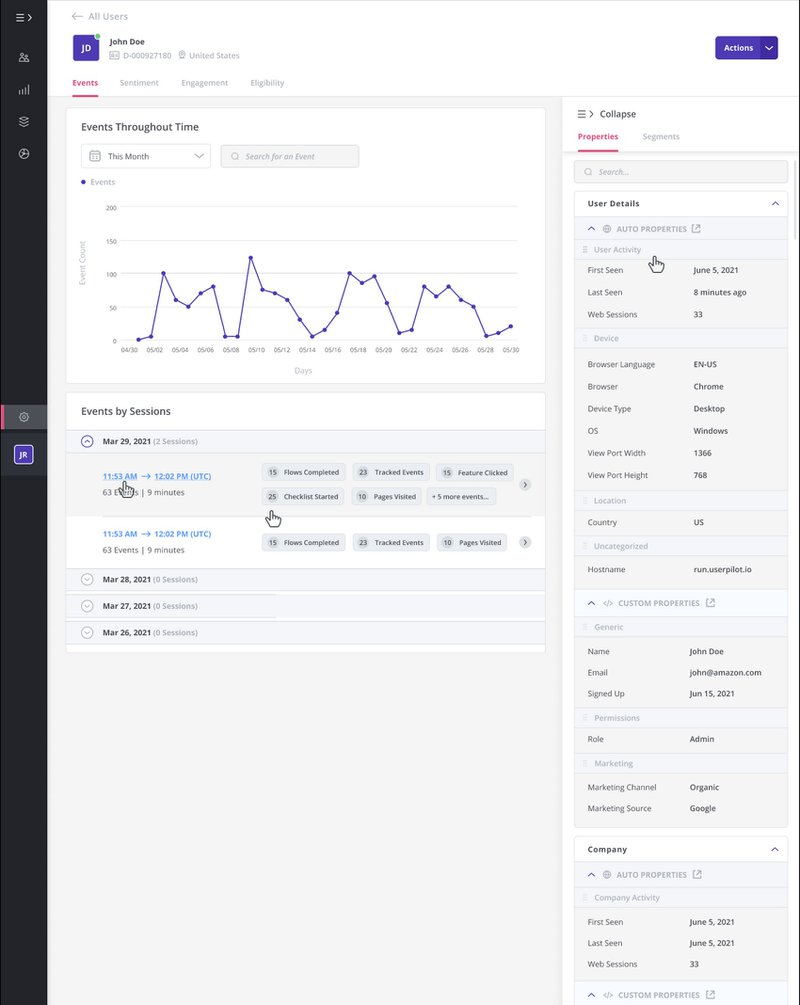The width and height of the screenshot is (800, 1005).
Task: Click the Properties panel search field
Action: tap(680, 172)
